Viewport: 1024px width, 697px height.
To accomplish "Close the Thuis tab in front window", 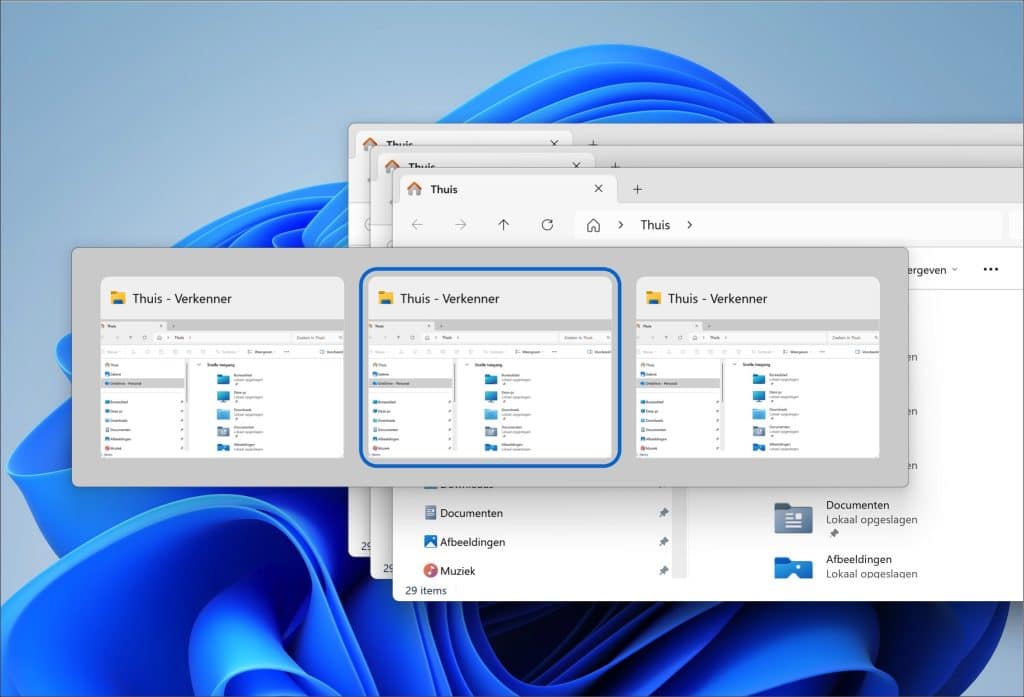I will click(598, 188).
